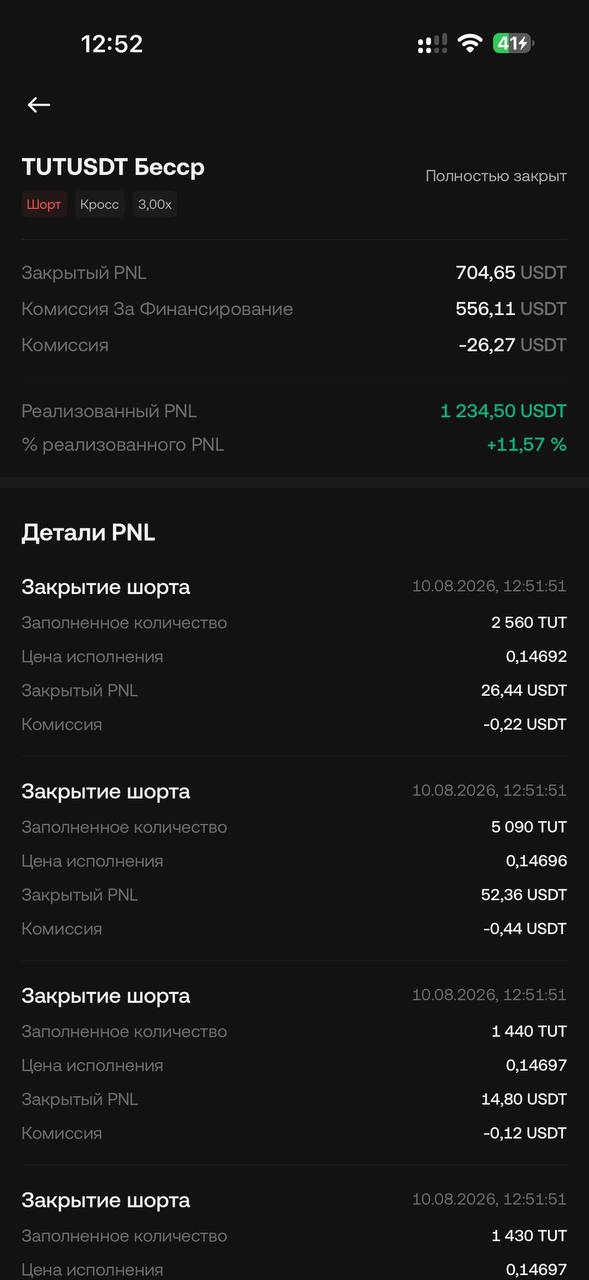The height and width of the screenshot is (1280, 589).
Task: Tap the Комиссия За Финансирование row
Action: pyautogui.click(x=294, y=309)
